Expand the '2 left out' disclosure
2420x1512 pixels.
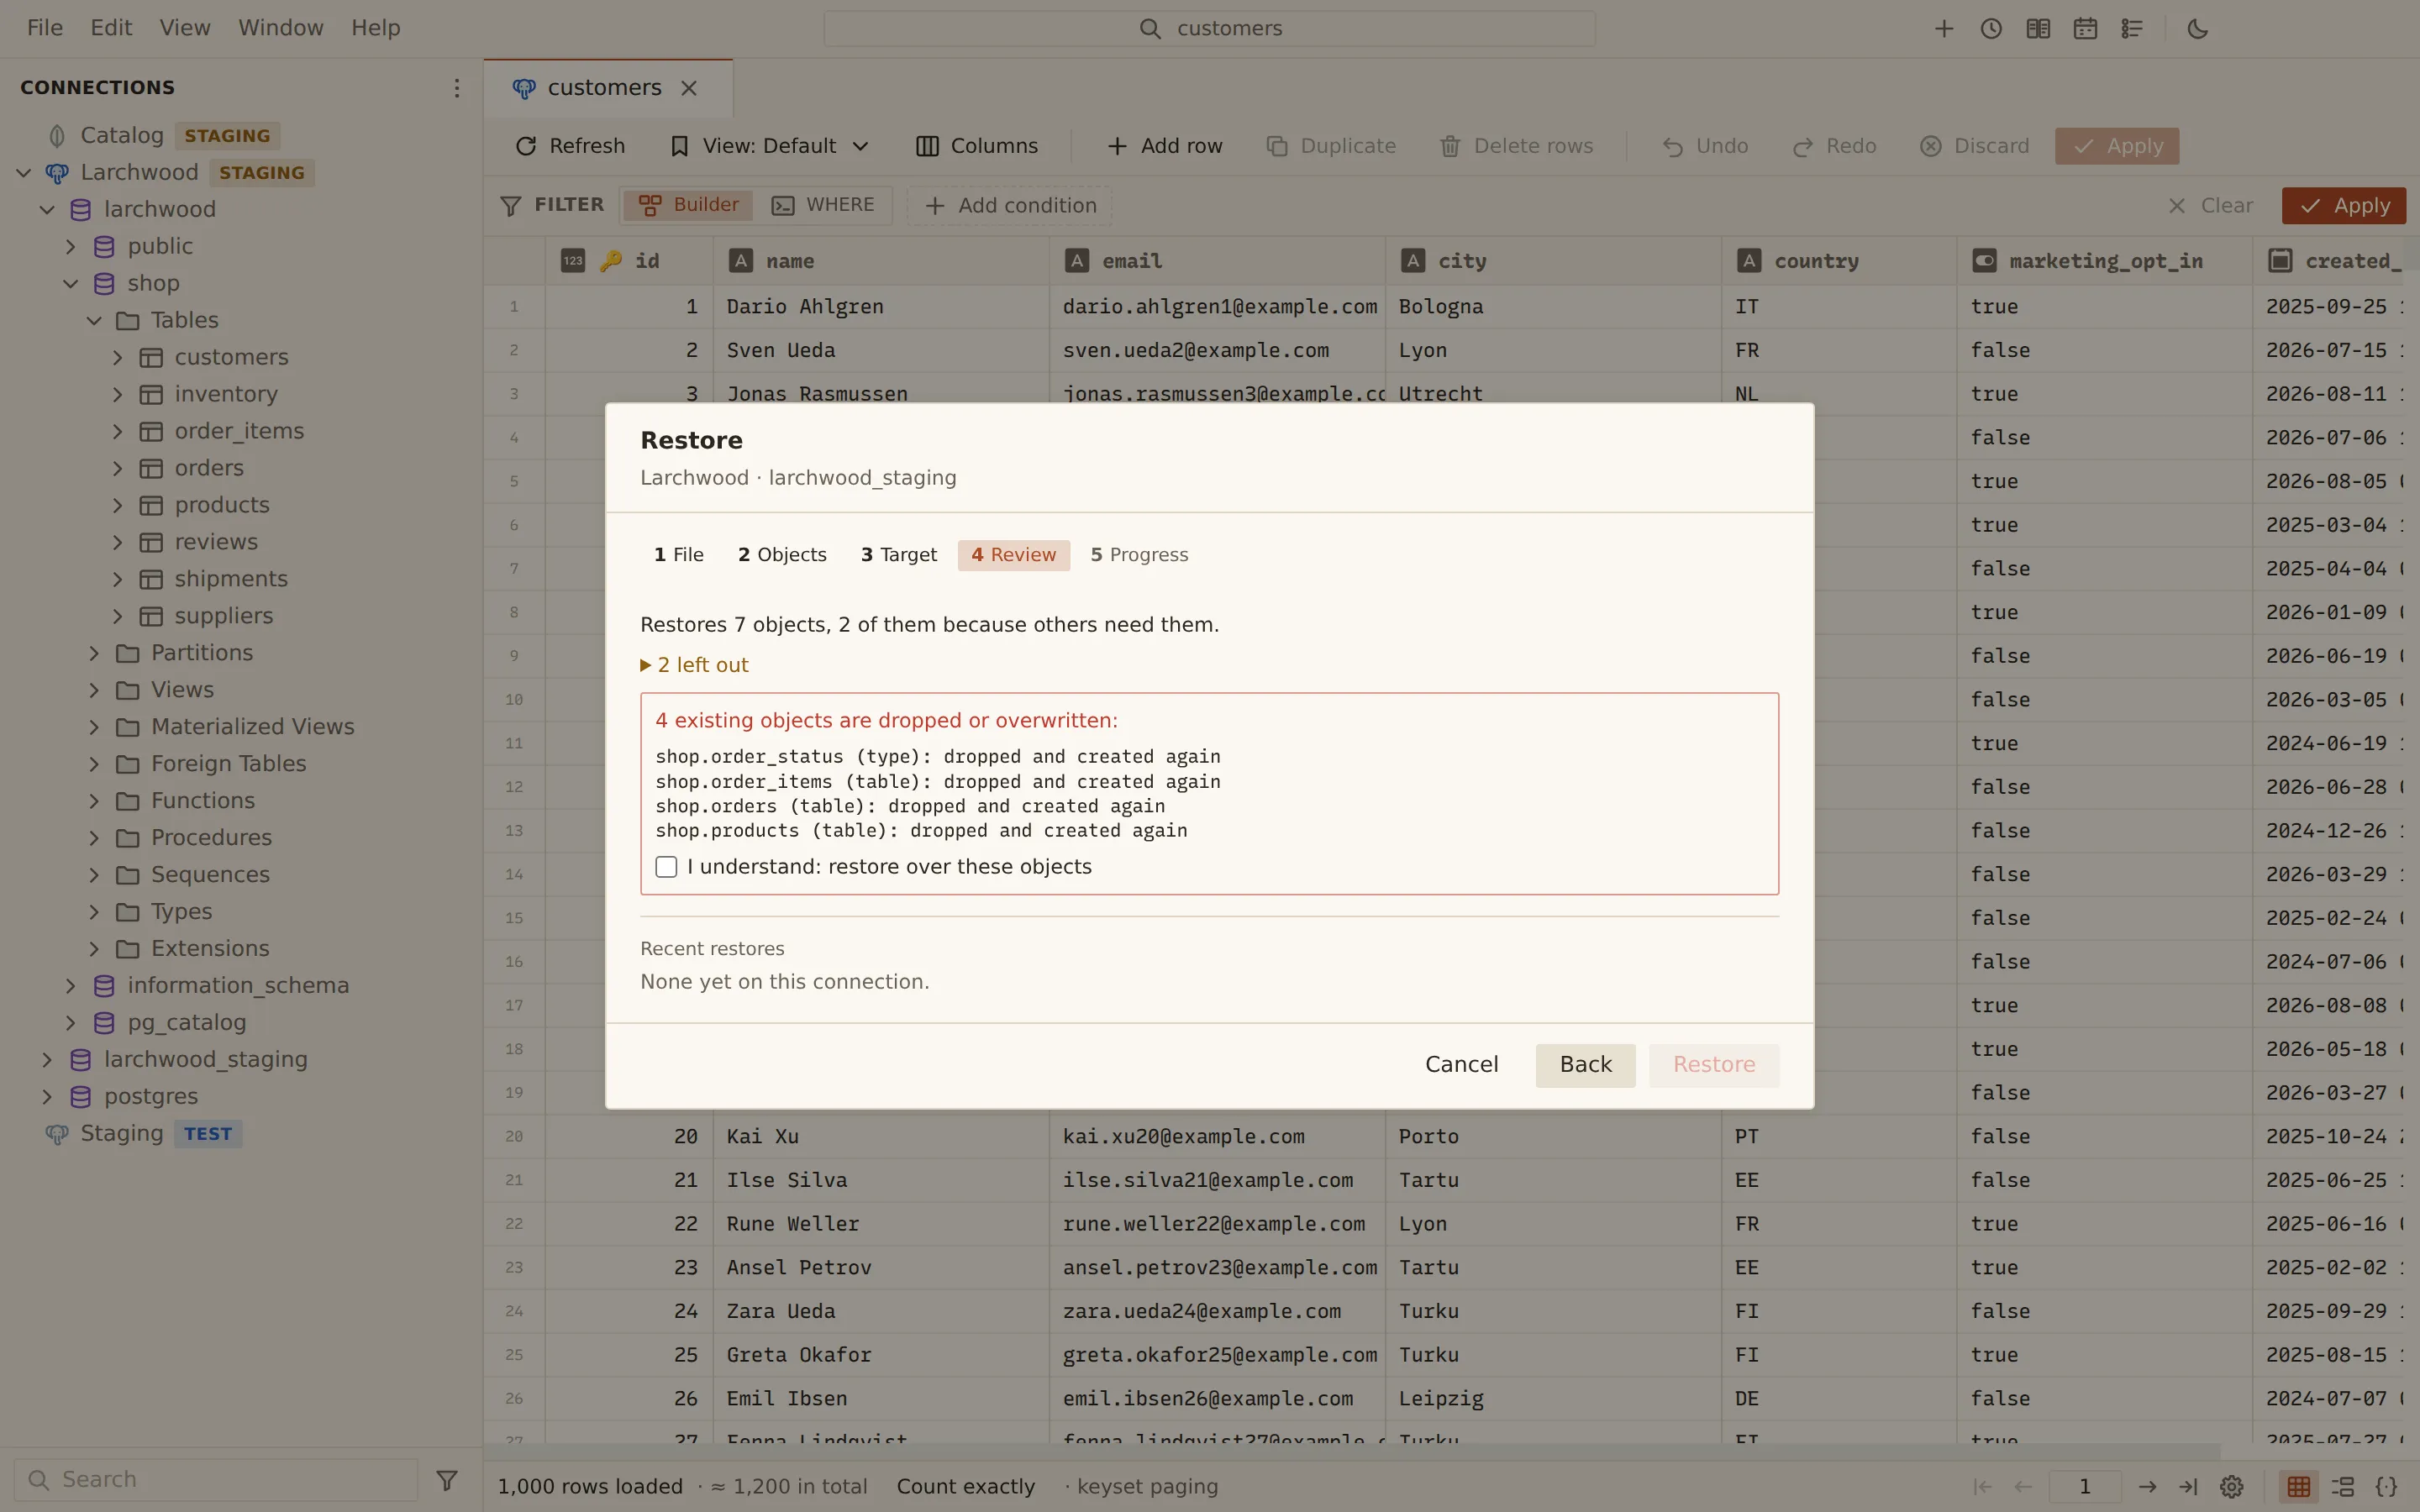click(x=694, y=665)
